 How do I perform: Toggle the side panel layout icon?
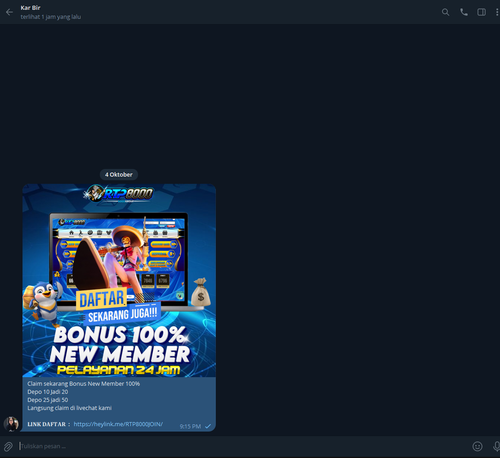pos(481,12)
